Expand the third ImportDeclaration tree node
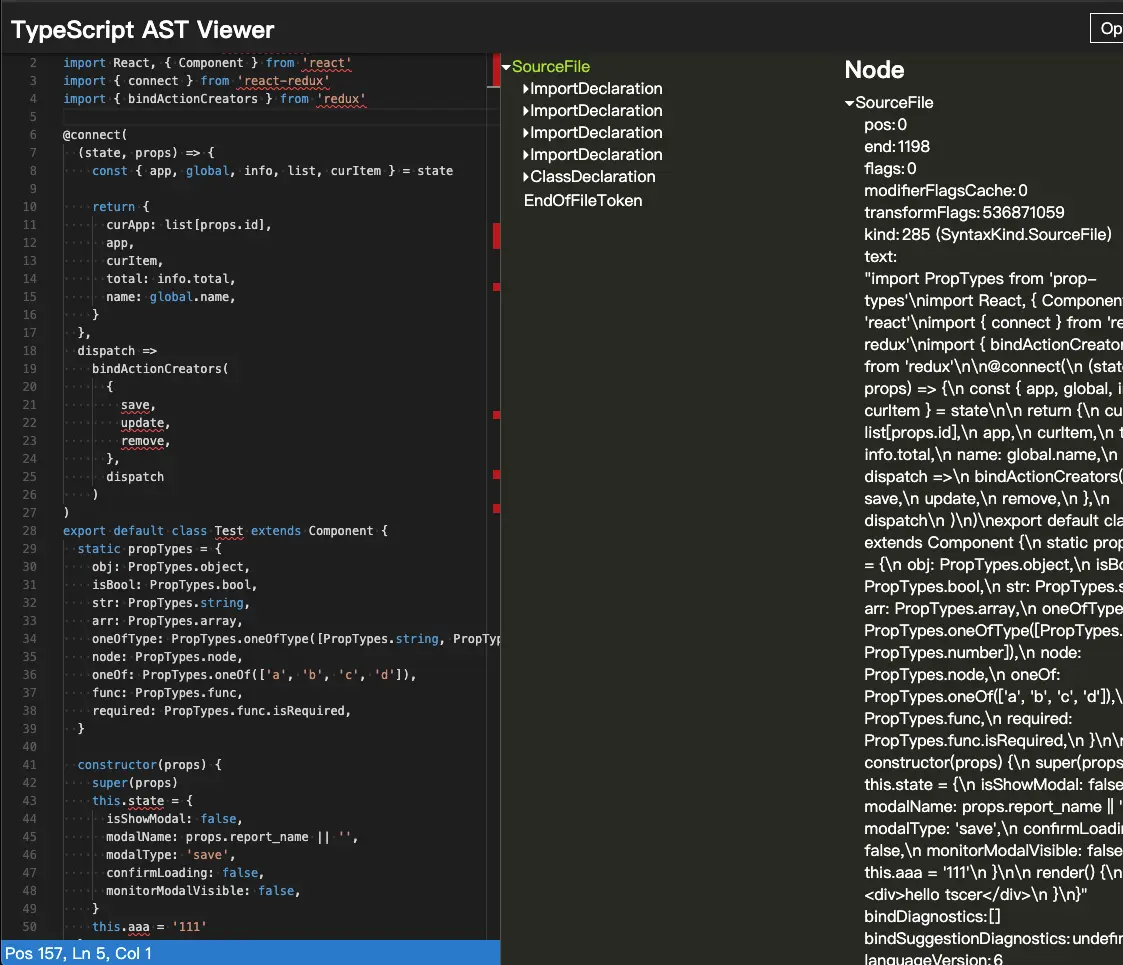Image resolution: width=1123 pixels, height=965 pixels. pos(526,133)
